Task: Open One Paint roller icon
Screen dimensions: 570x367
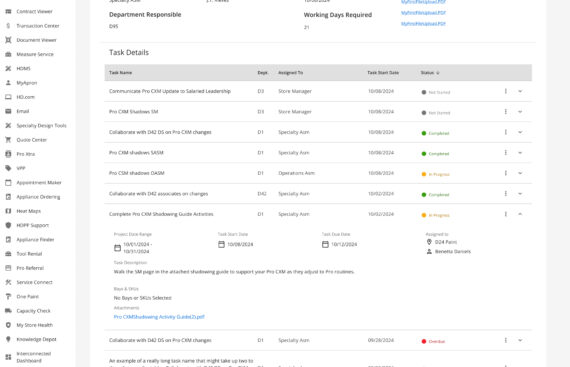Action: pos(8,297)
